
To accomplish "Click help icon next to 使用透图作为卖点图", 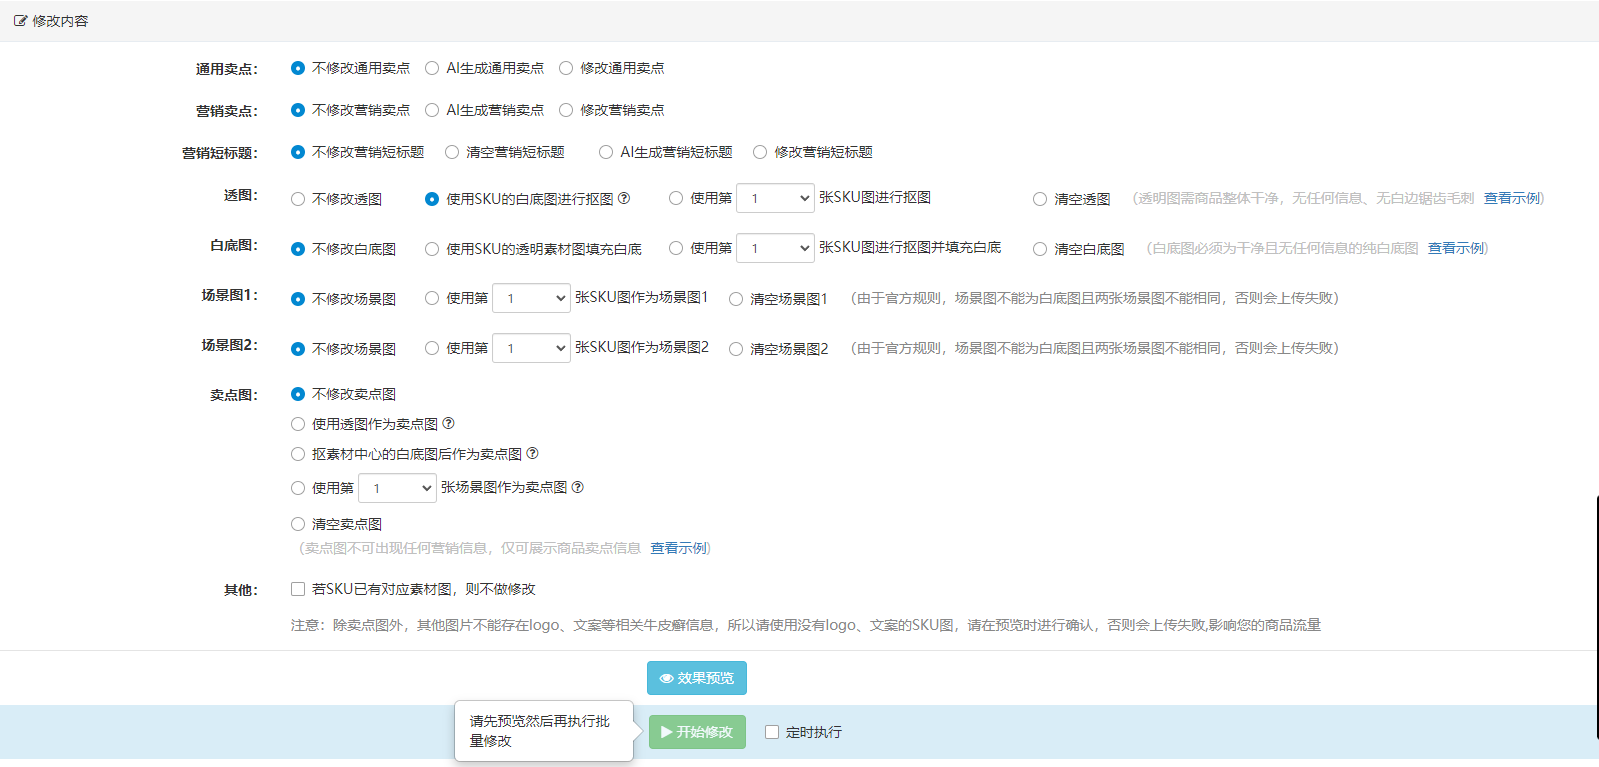I will 448,423.
